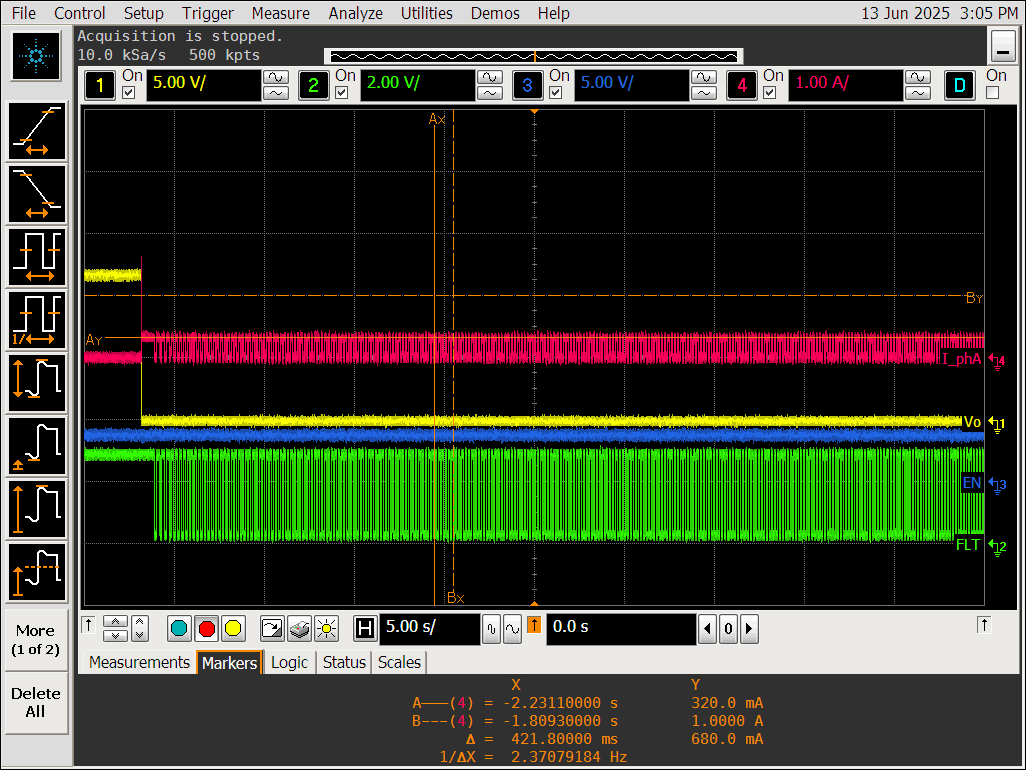Open the Analyze menu

pos(356,13)
